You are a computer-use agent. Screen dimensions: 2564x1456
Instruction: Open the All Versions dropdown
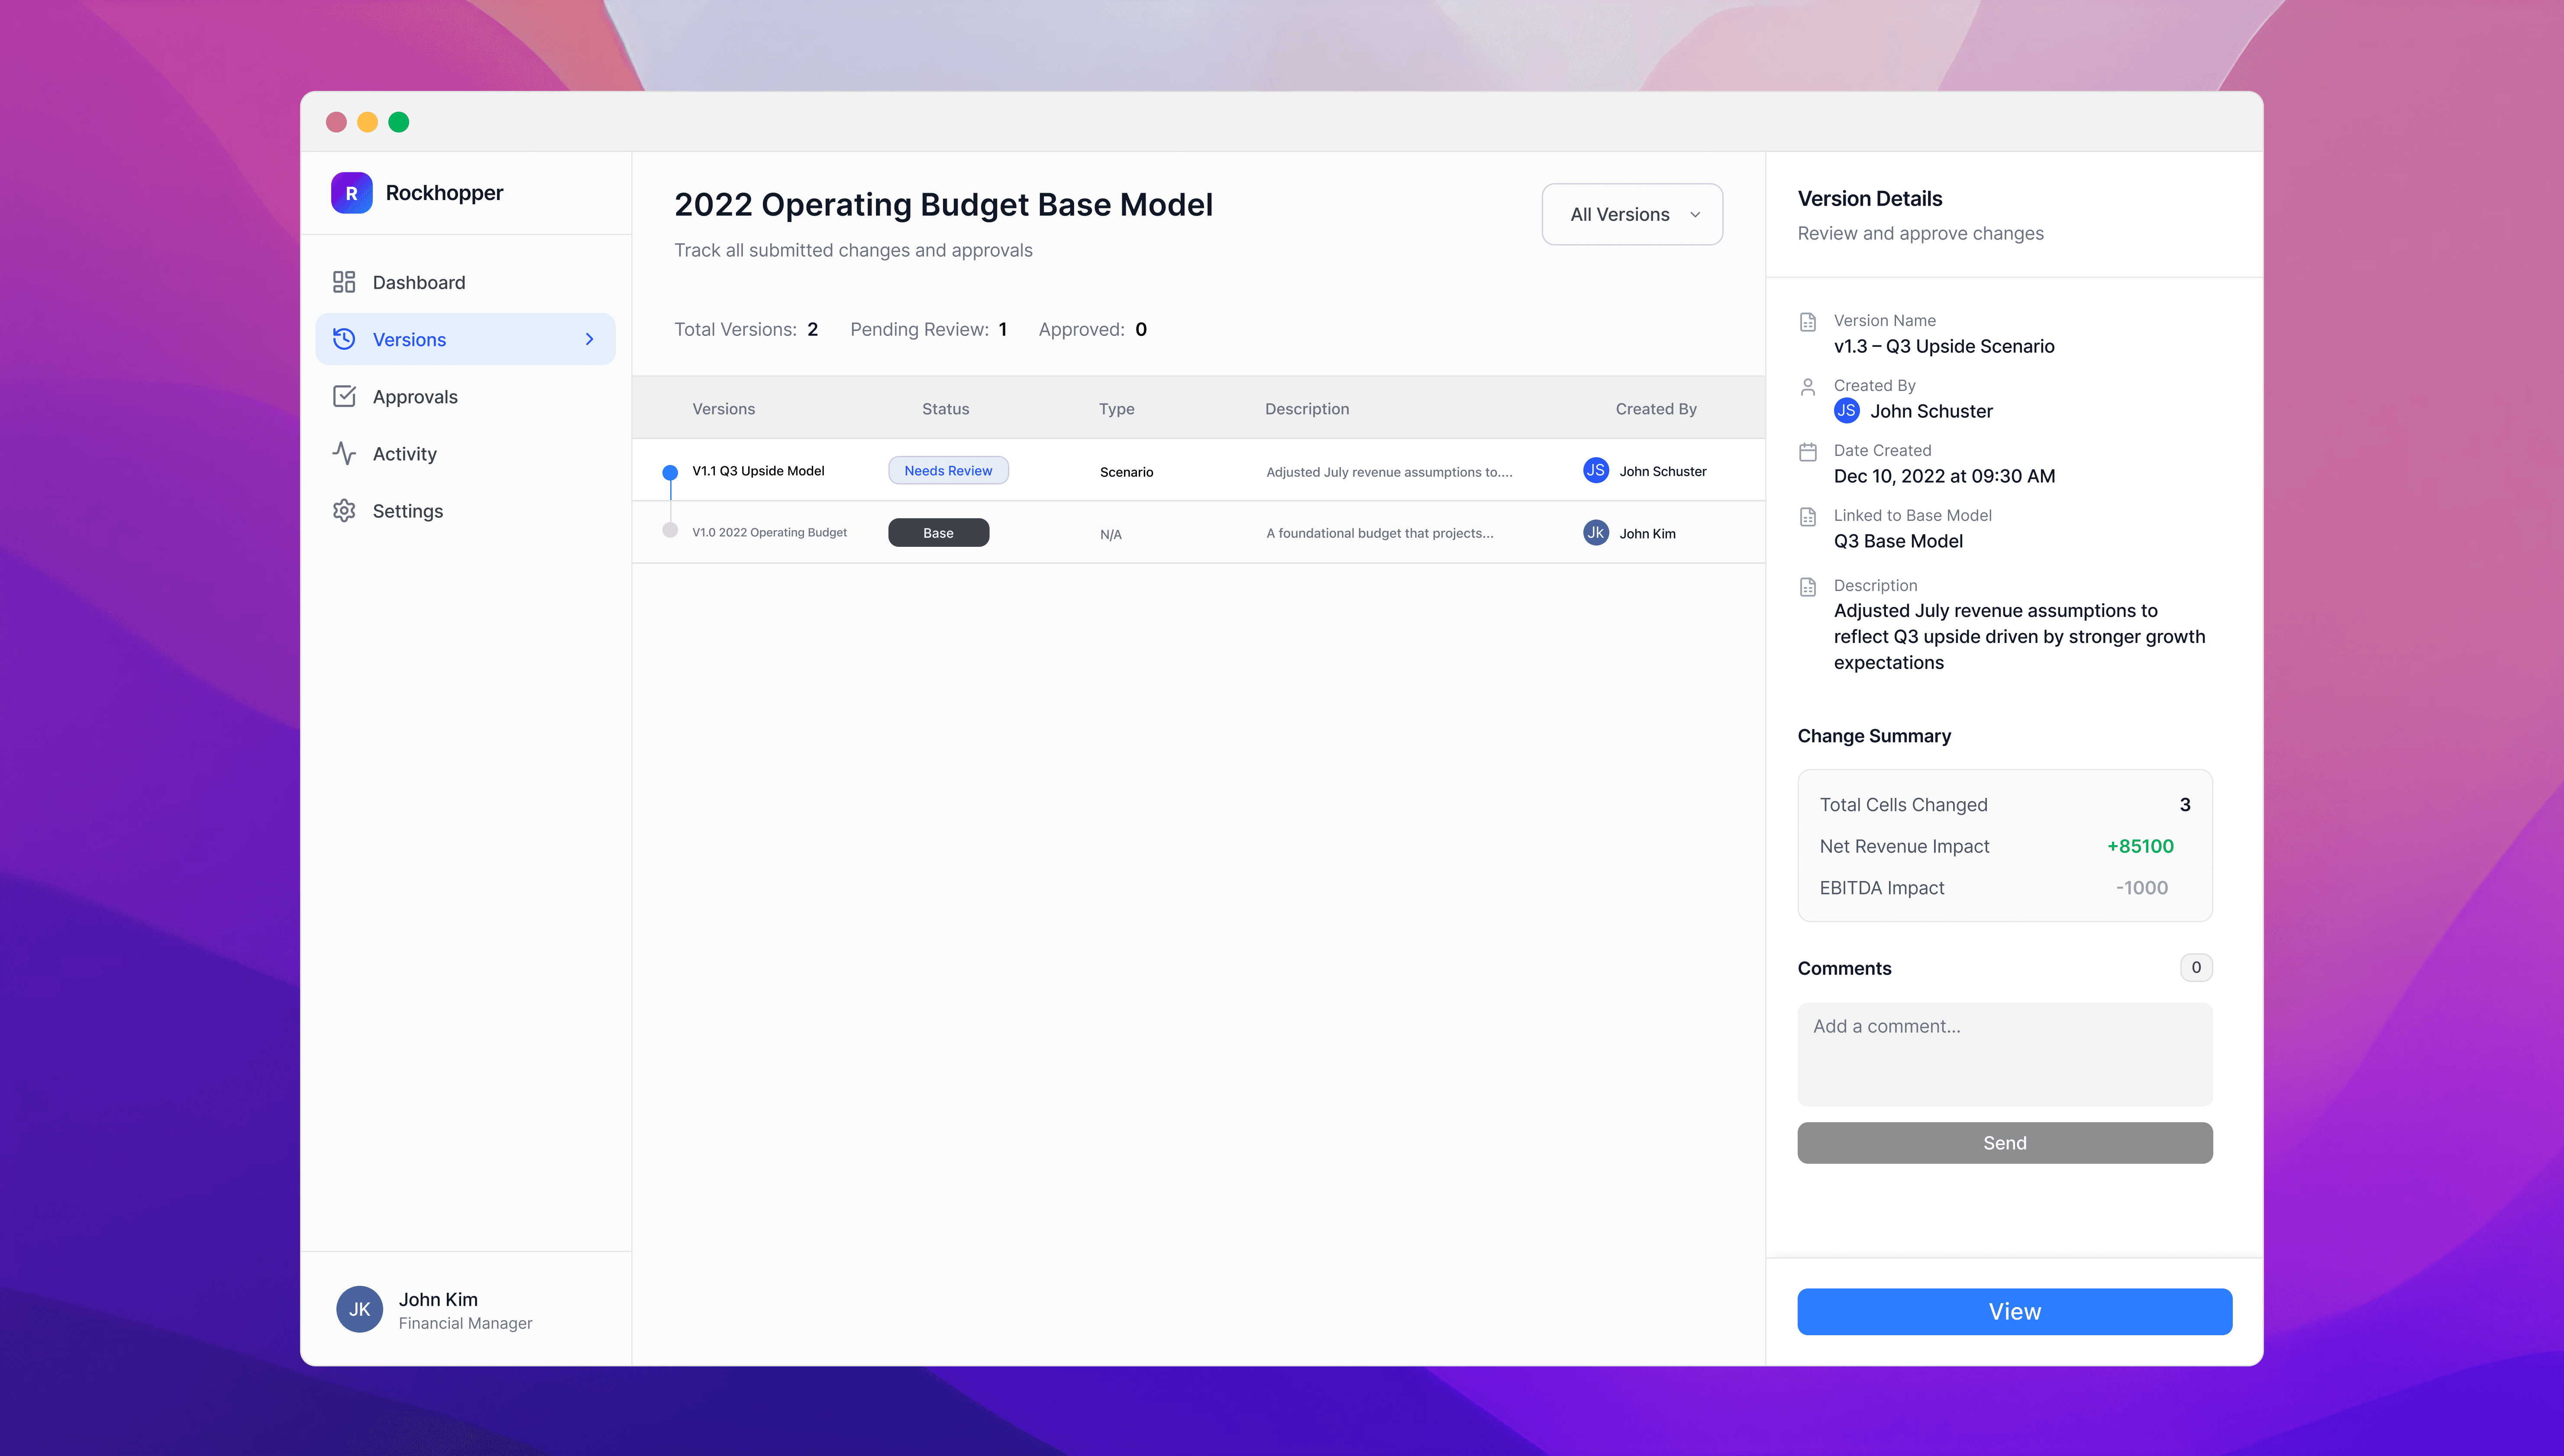coord(1631,214)
